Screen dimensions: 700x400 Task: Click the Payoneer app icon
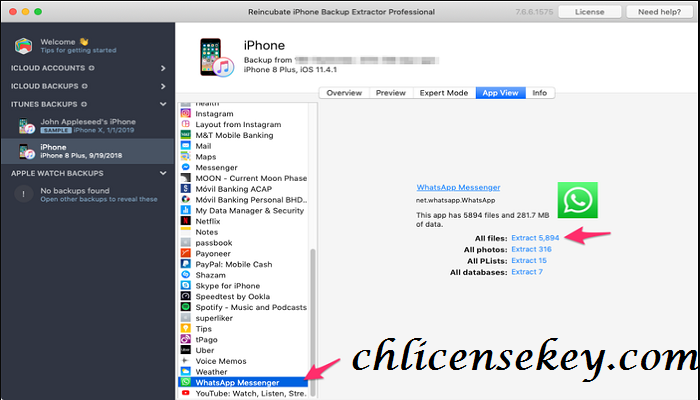[186, 253]
